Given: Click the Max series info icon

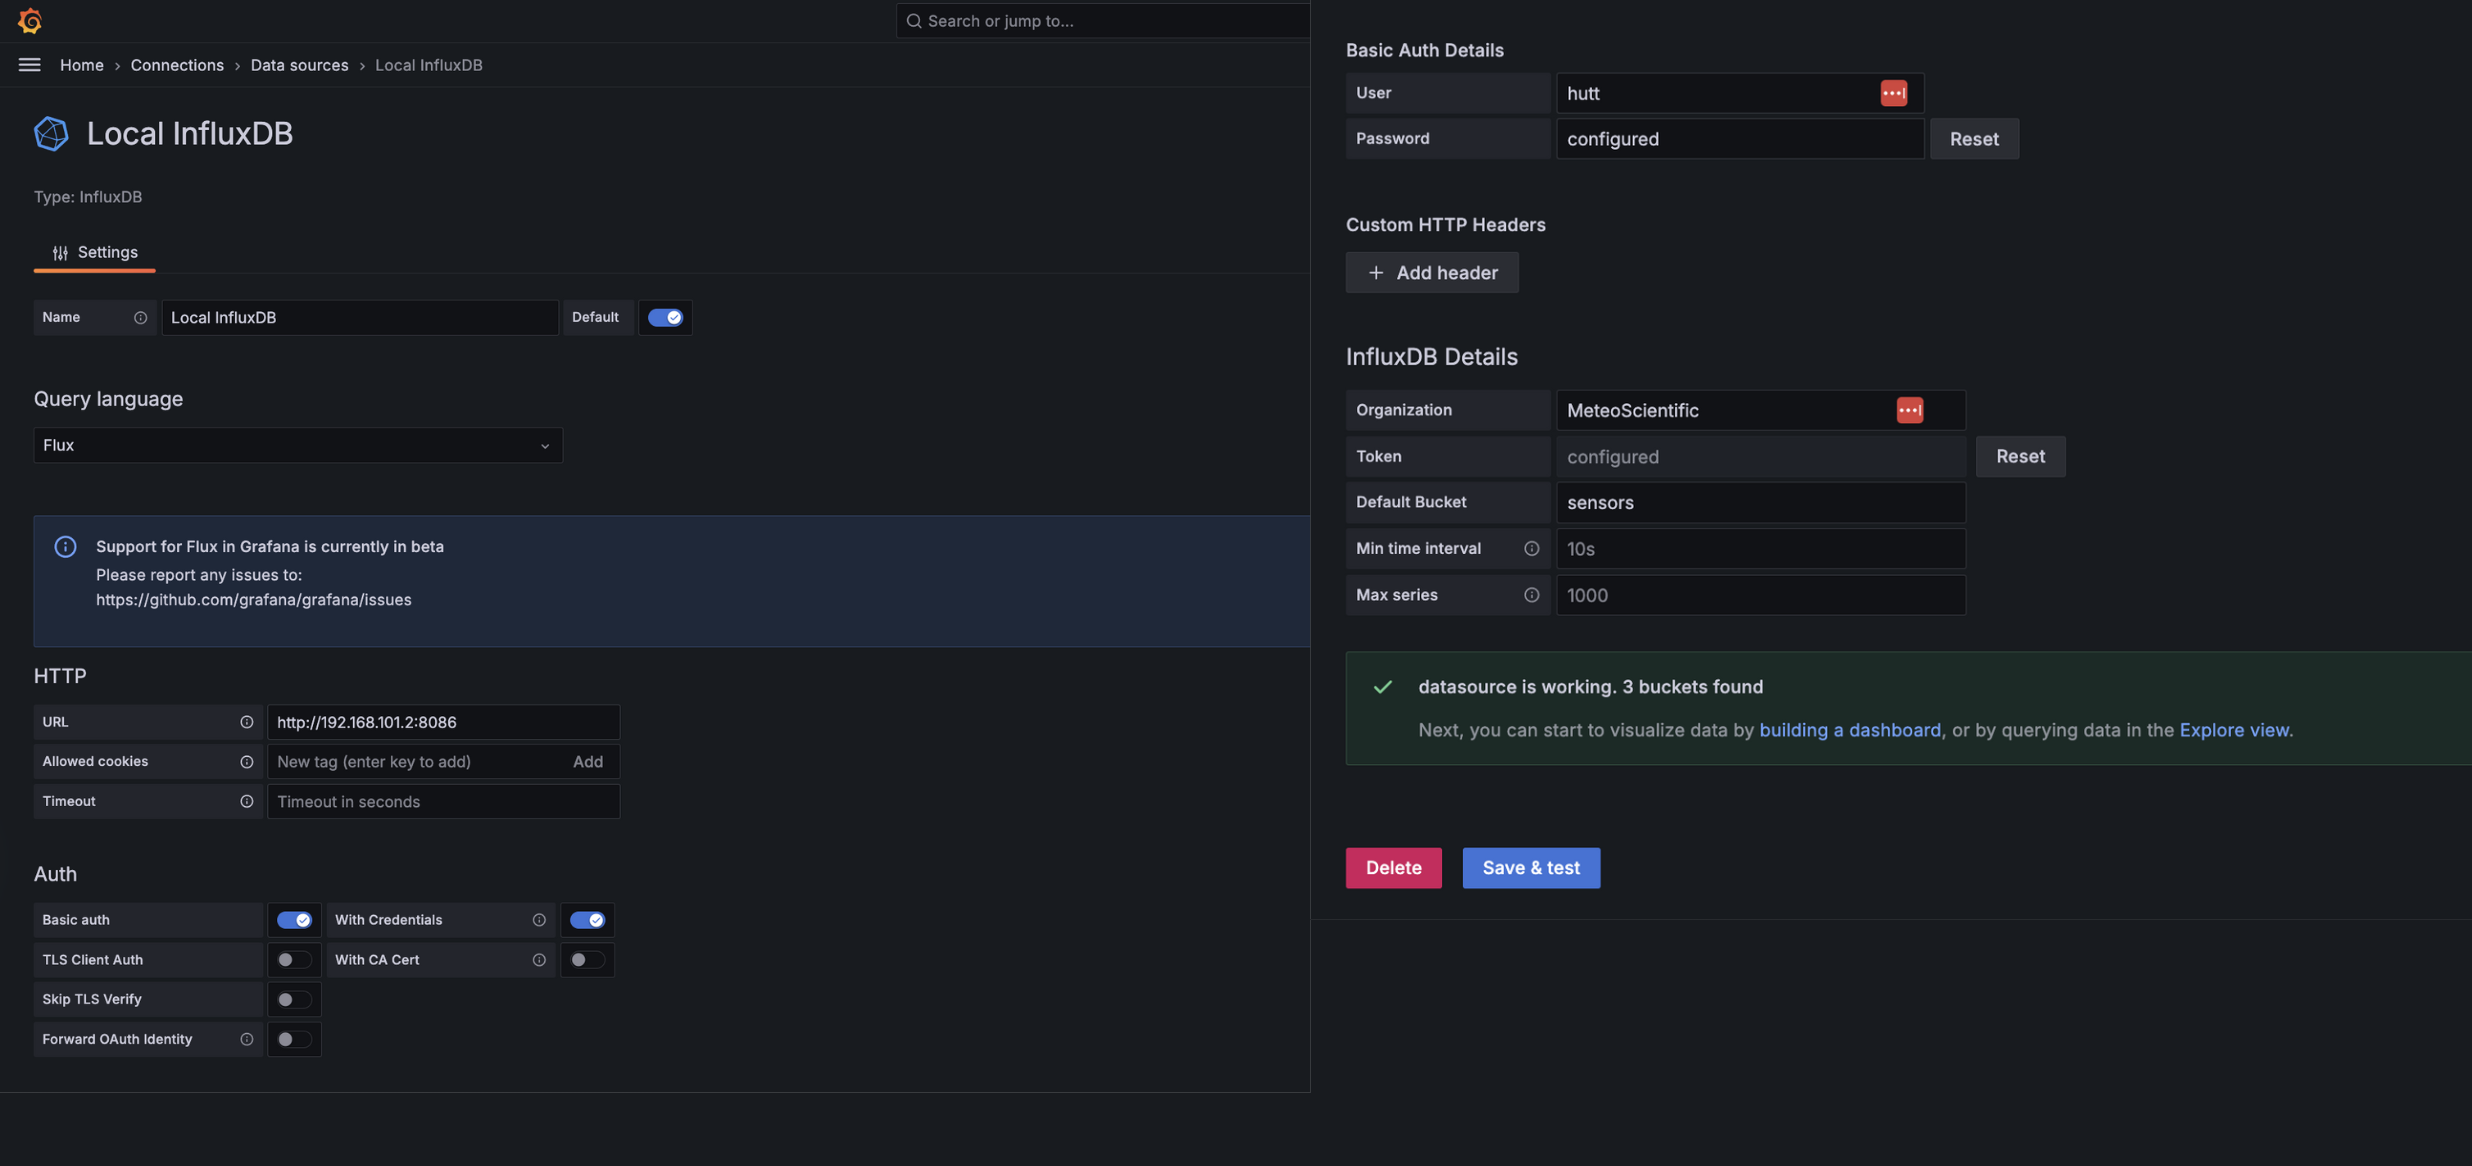Looking at the screenshot, I should pyautogui.click(x=1531, y=595).
